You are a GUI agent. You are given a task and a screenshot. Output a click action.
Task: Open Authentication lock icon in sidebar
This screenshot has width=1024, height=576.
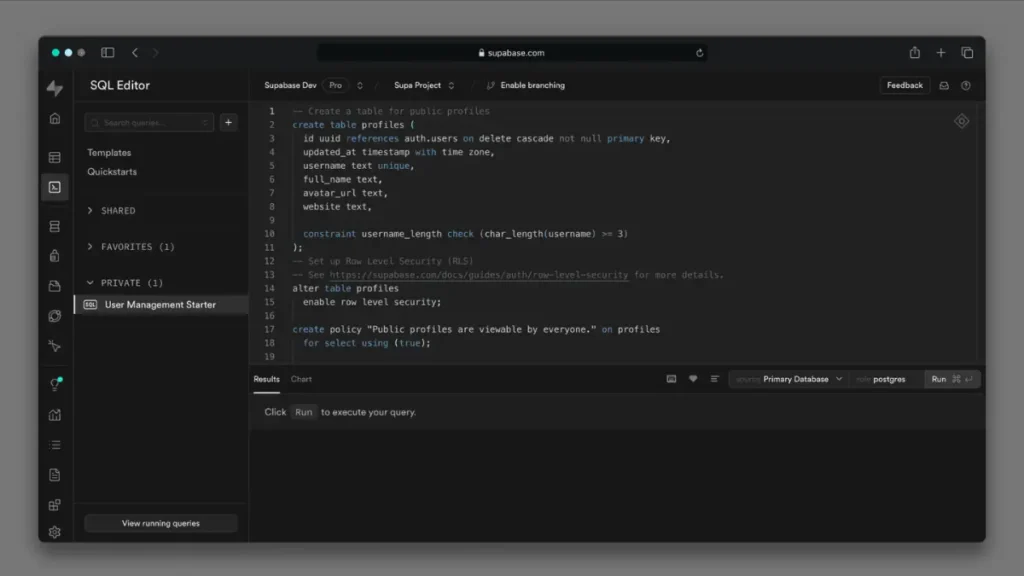click(x=55, y=256)
